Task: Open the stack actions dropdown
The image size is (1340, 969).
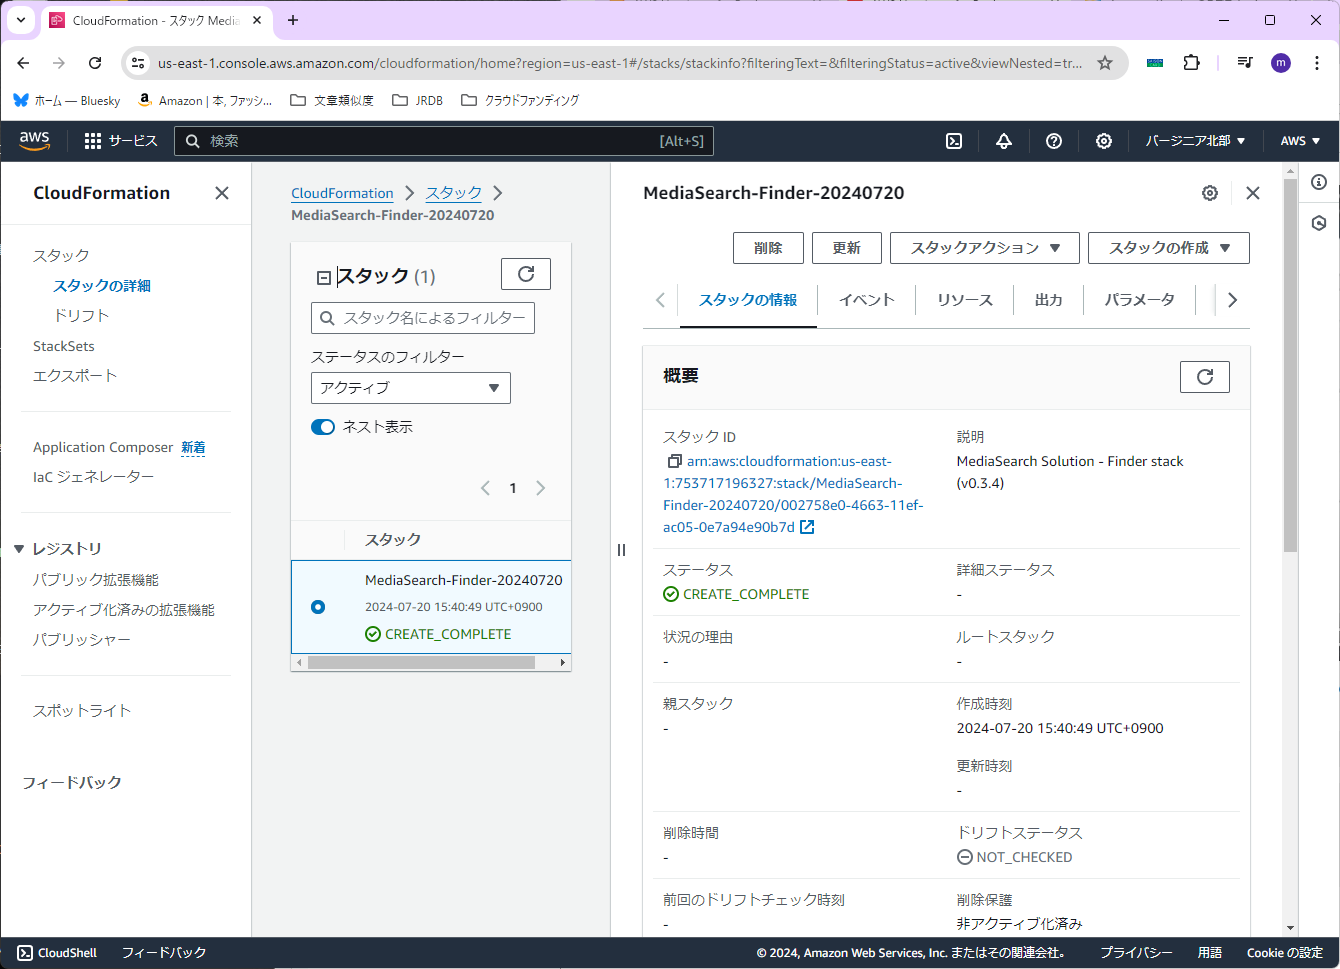Action: coord(985,248)
